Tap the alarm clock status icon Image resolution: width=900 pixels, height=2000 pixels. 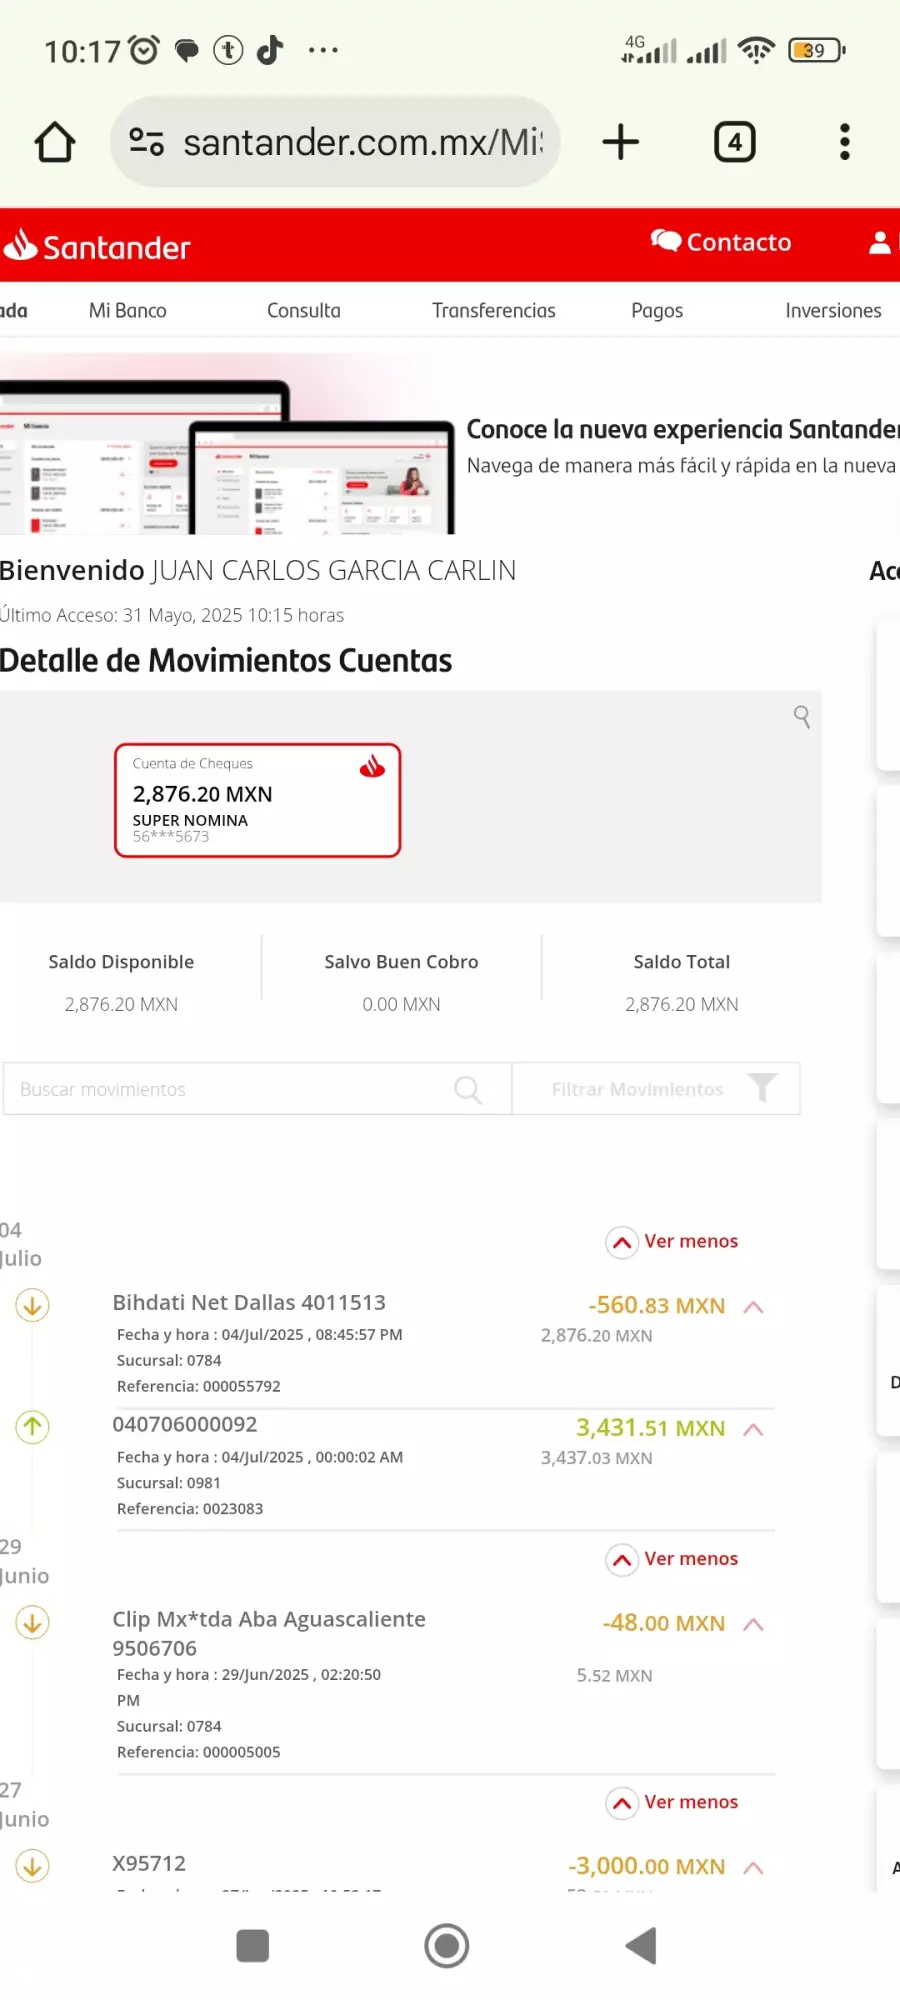[x=144, y=50]
